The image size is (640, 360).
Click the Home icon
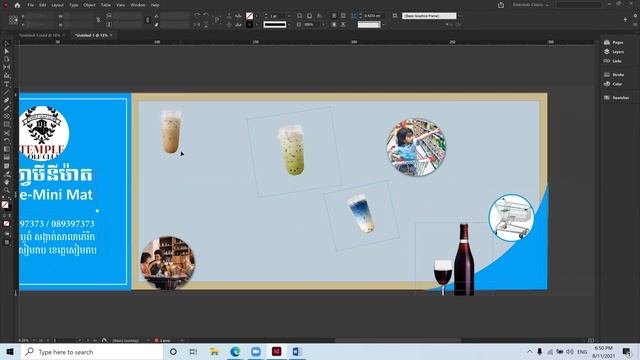click(x=17, y=5)
